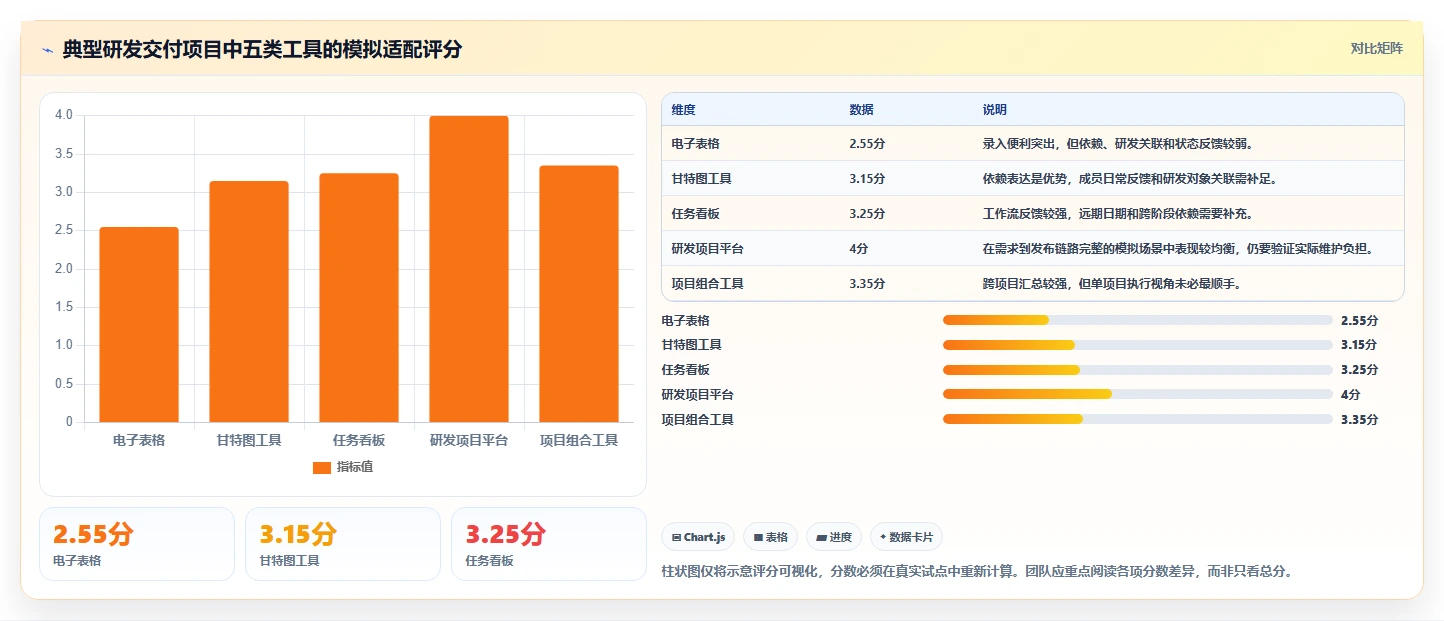Image resolution: width=1444 pixels, height=621 pixels.
Task: Select the Chart.js tag chip
Action: [698, 537]
